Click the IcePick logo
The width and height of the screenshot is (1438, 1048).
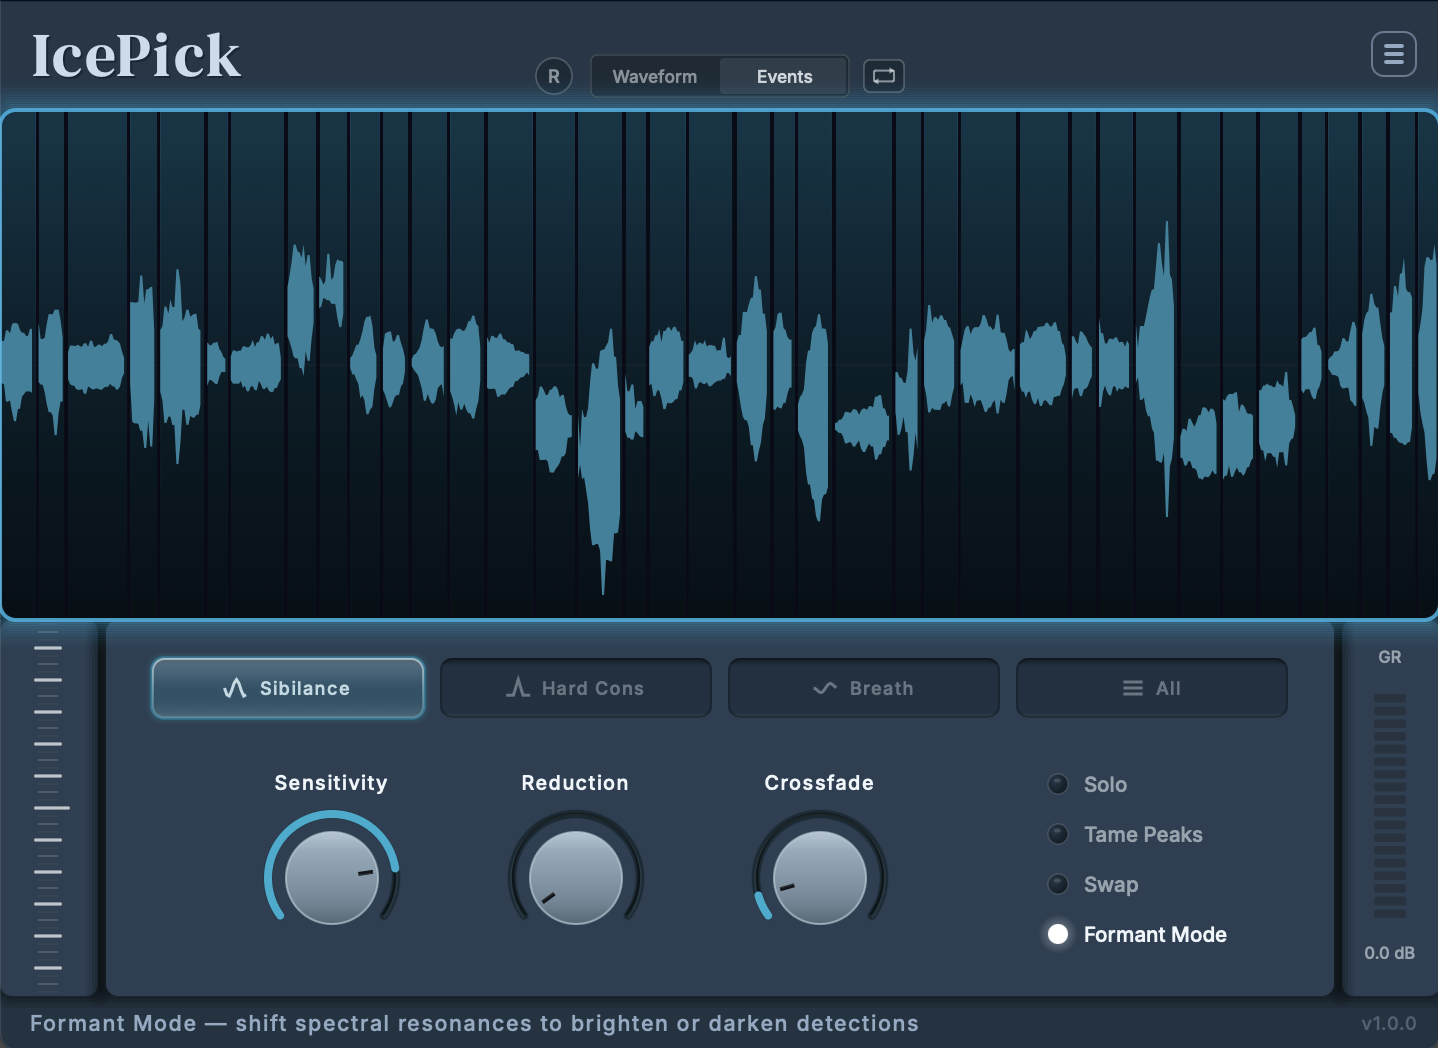pos(136,56)
